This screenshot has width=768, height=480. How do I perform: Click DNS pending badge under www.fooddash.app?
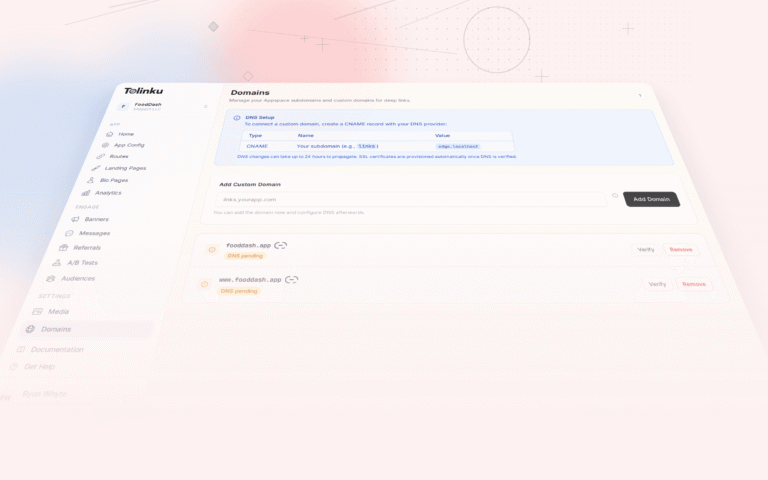tap(239, 291)
